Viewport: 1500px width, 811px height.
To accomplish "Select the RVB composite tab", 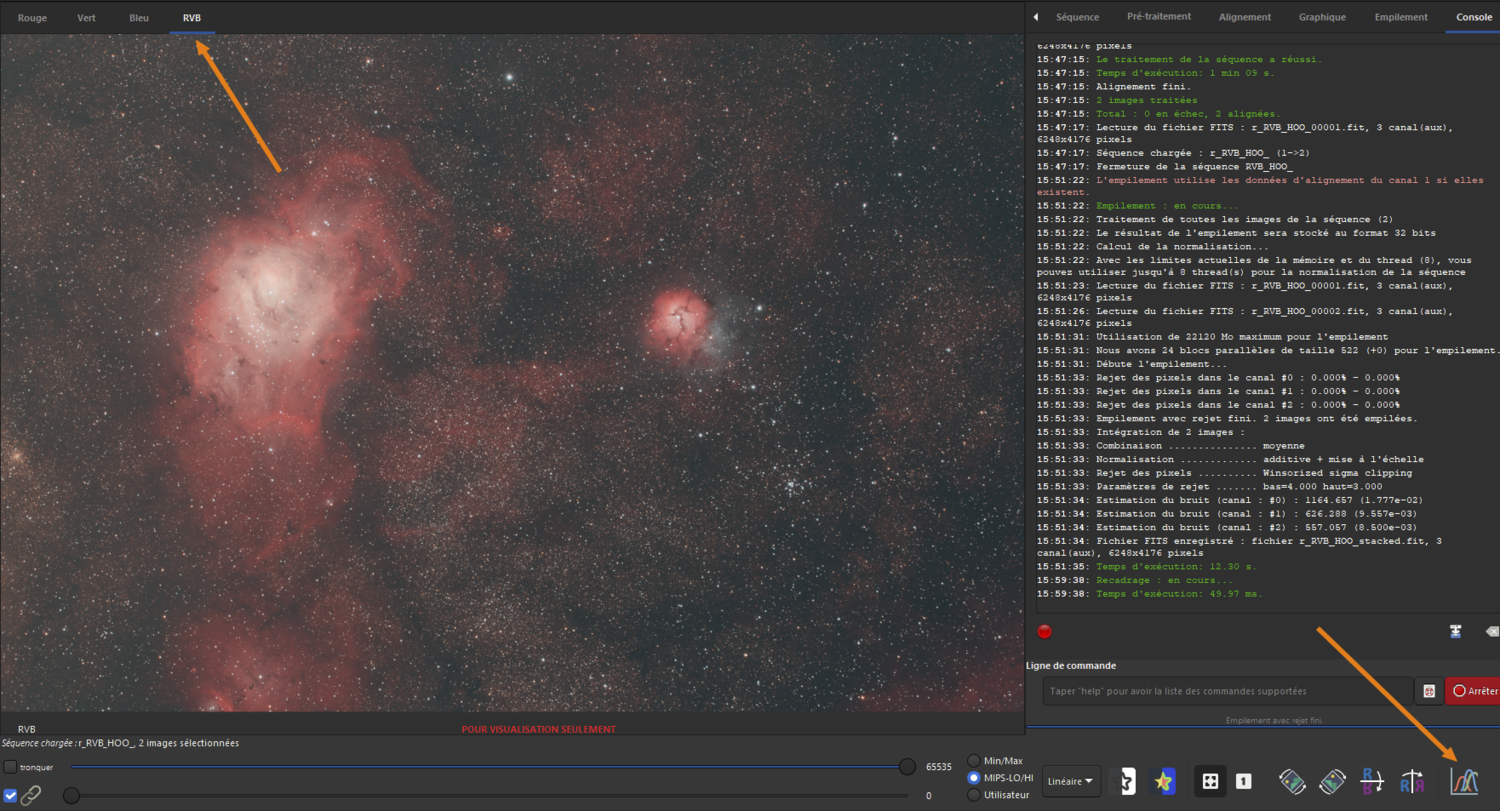I will click(192, 18).
